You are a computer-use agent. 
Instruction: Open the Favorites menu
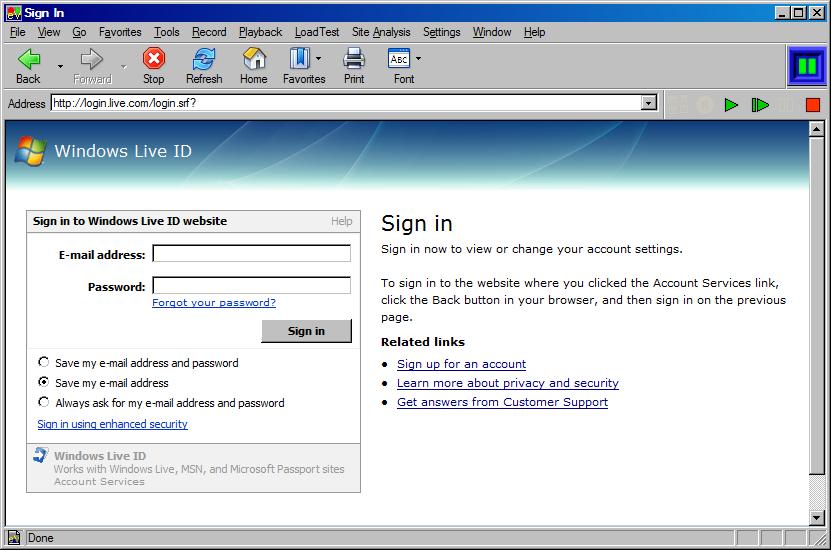pyautogui.click(x=120, y=32)
